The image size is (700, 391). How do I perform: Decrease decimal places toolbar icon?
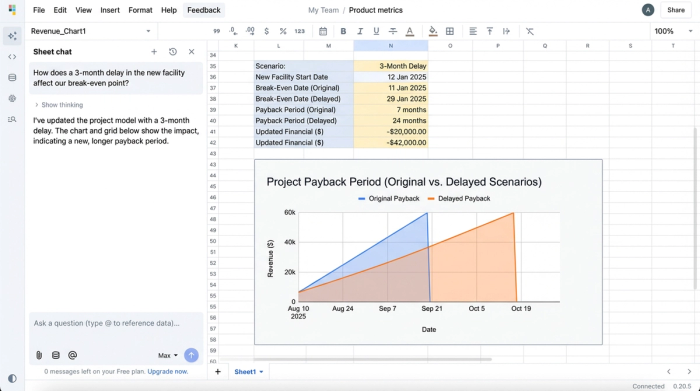coord(233,31)
